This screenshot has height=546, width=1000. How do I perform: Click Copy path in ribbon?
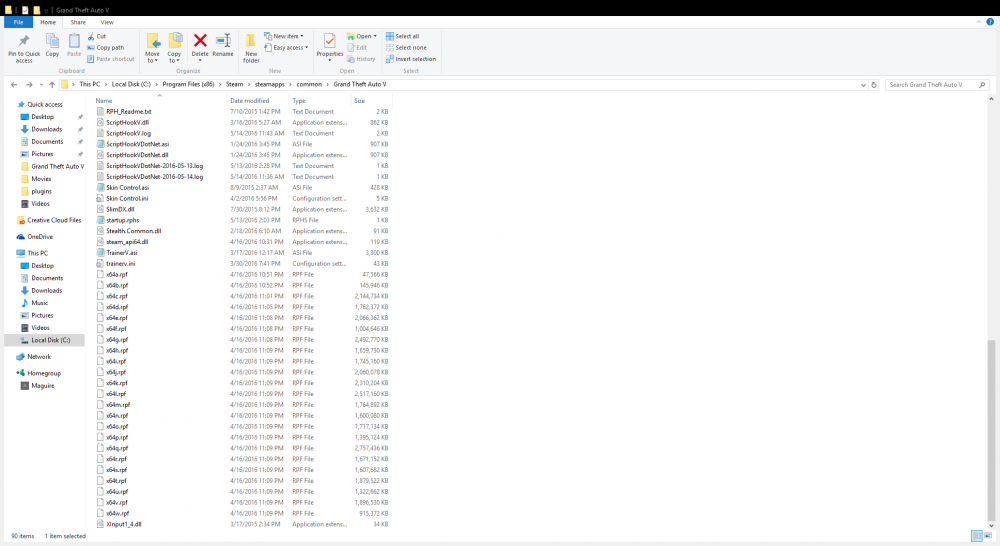tap(106, 48)
